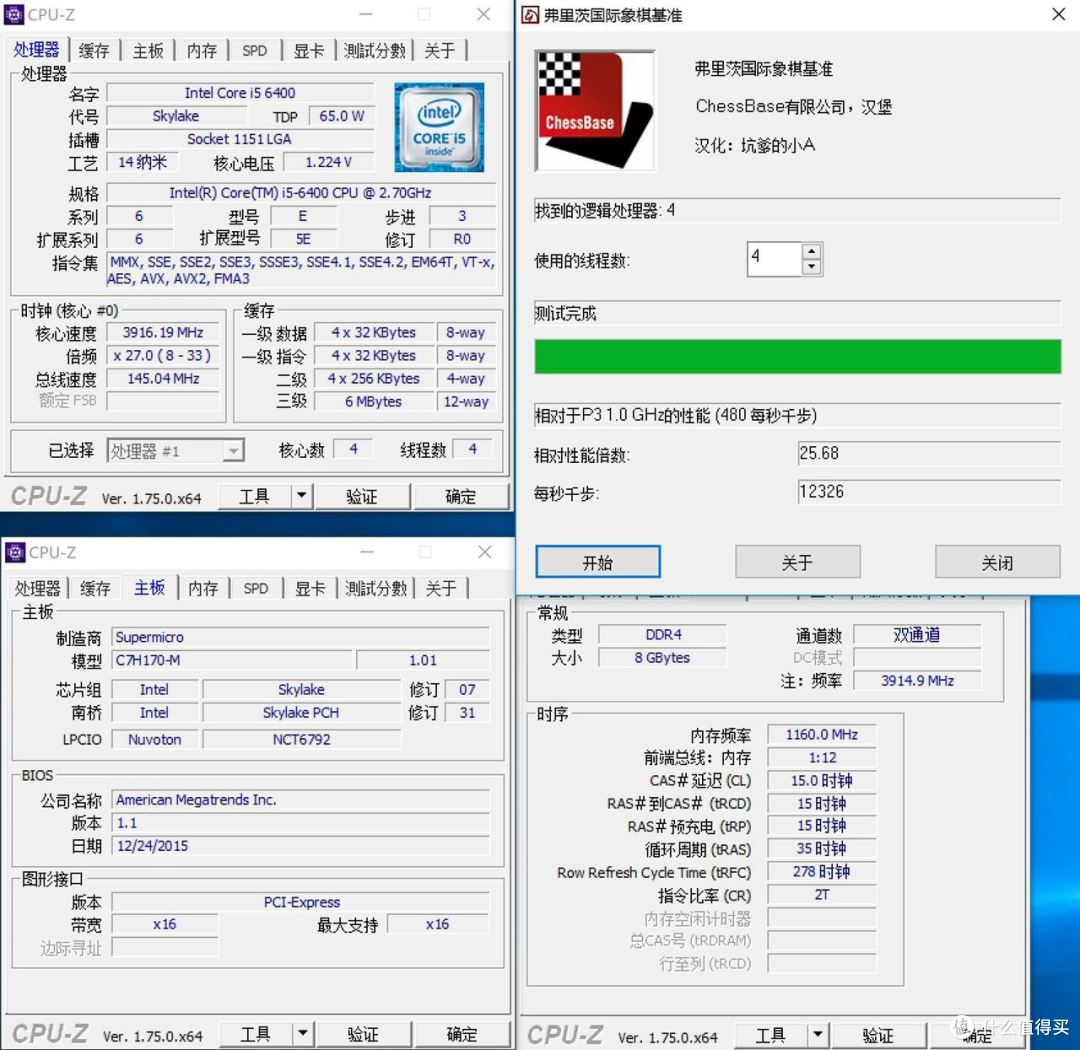Click 关于 button in chess benchmark
The height and width of the screenshot is (1050, 1080).
click(798, 562)
